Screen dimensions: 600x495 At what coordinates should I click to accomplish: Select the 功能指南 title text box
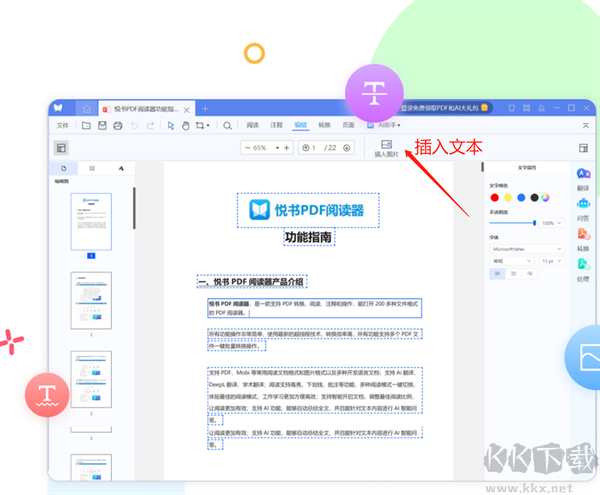(x=309, y=237)
